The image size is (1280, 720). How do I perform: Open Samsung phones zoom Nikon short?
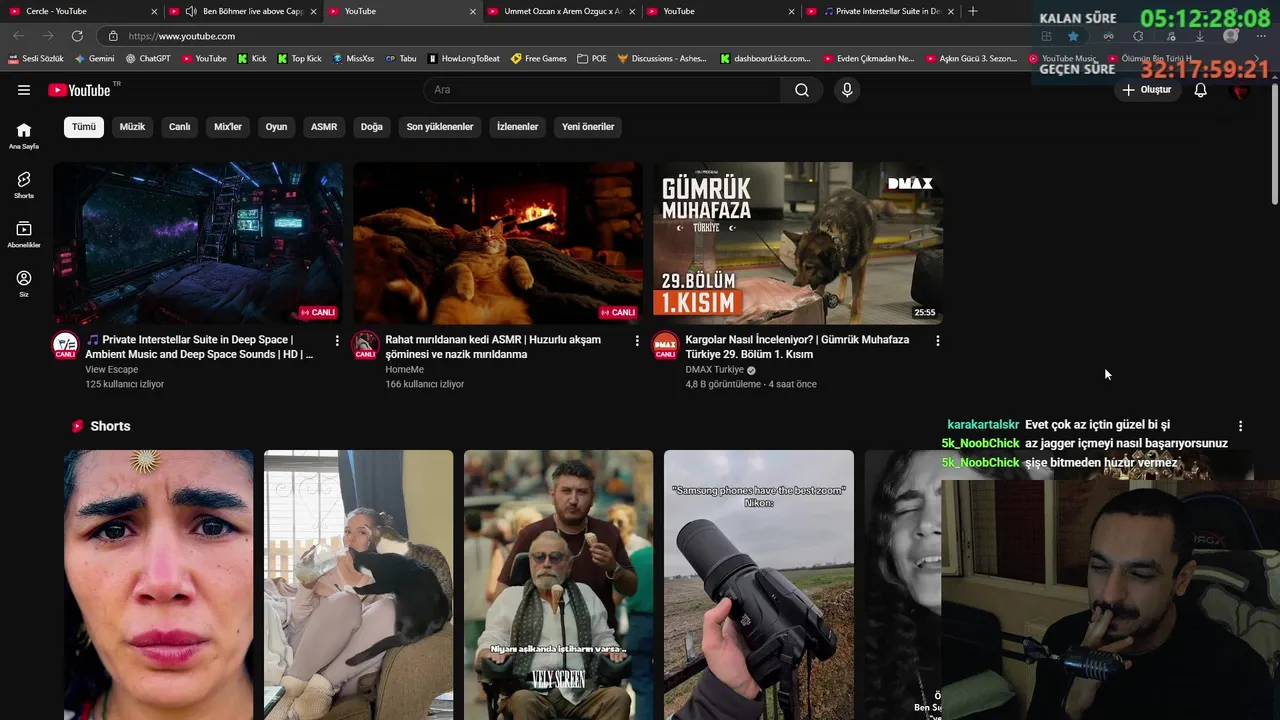(759, 585)
